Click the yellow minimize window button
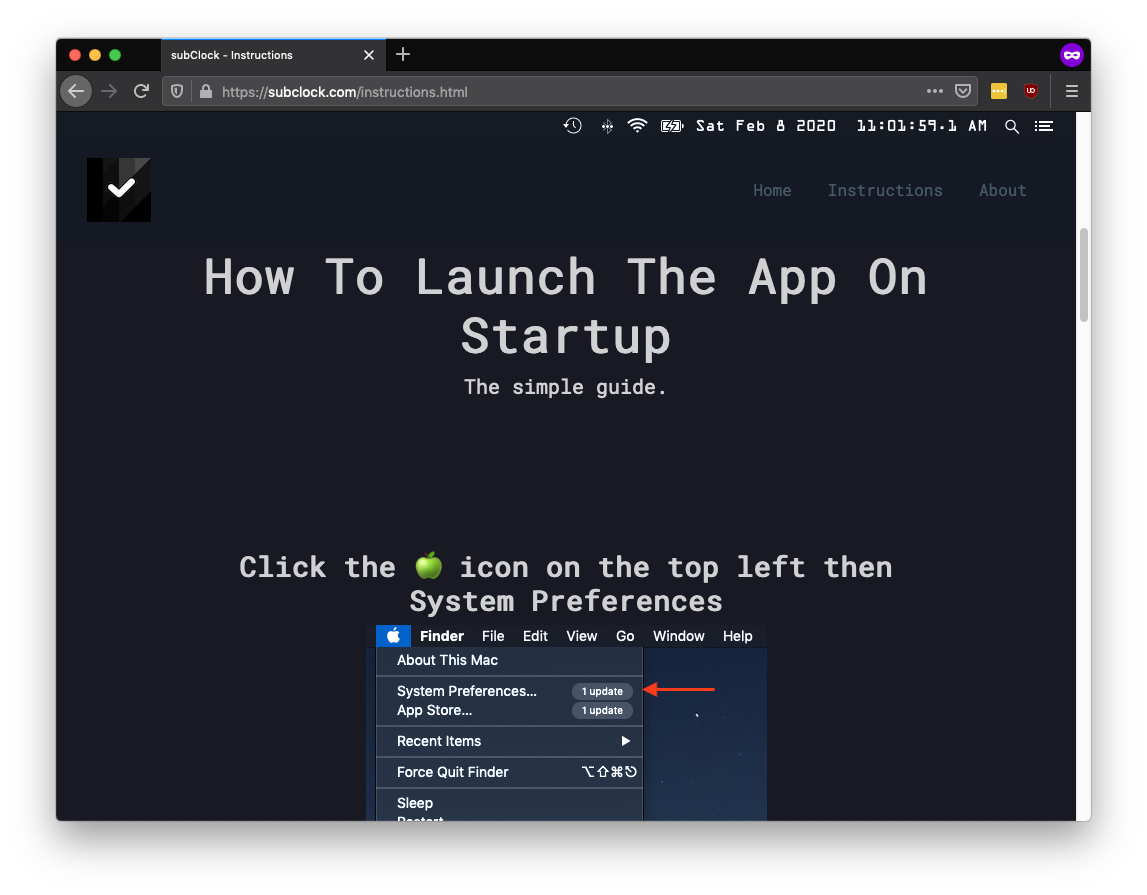 coord(94,55)
